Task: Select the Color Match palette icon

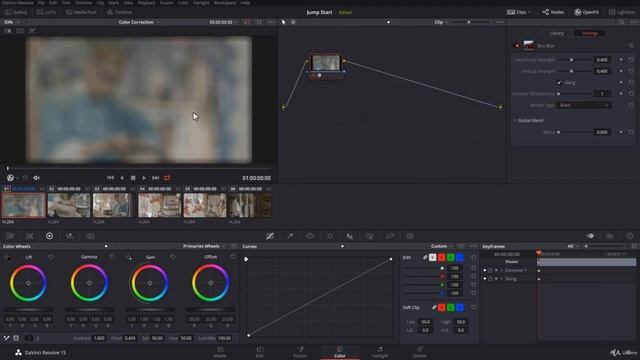Action: pyautogui.click(x=30, y=236)
